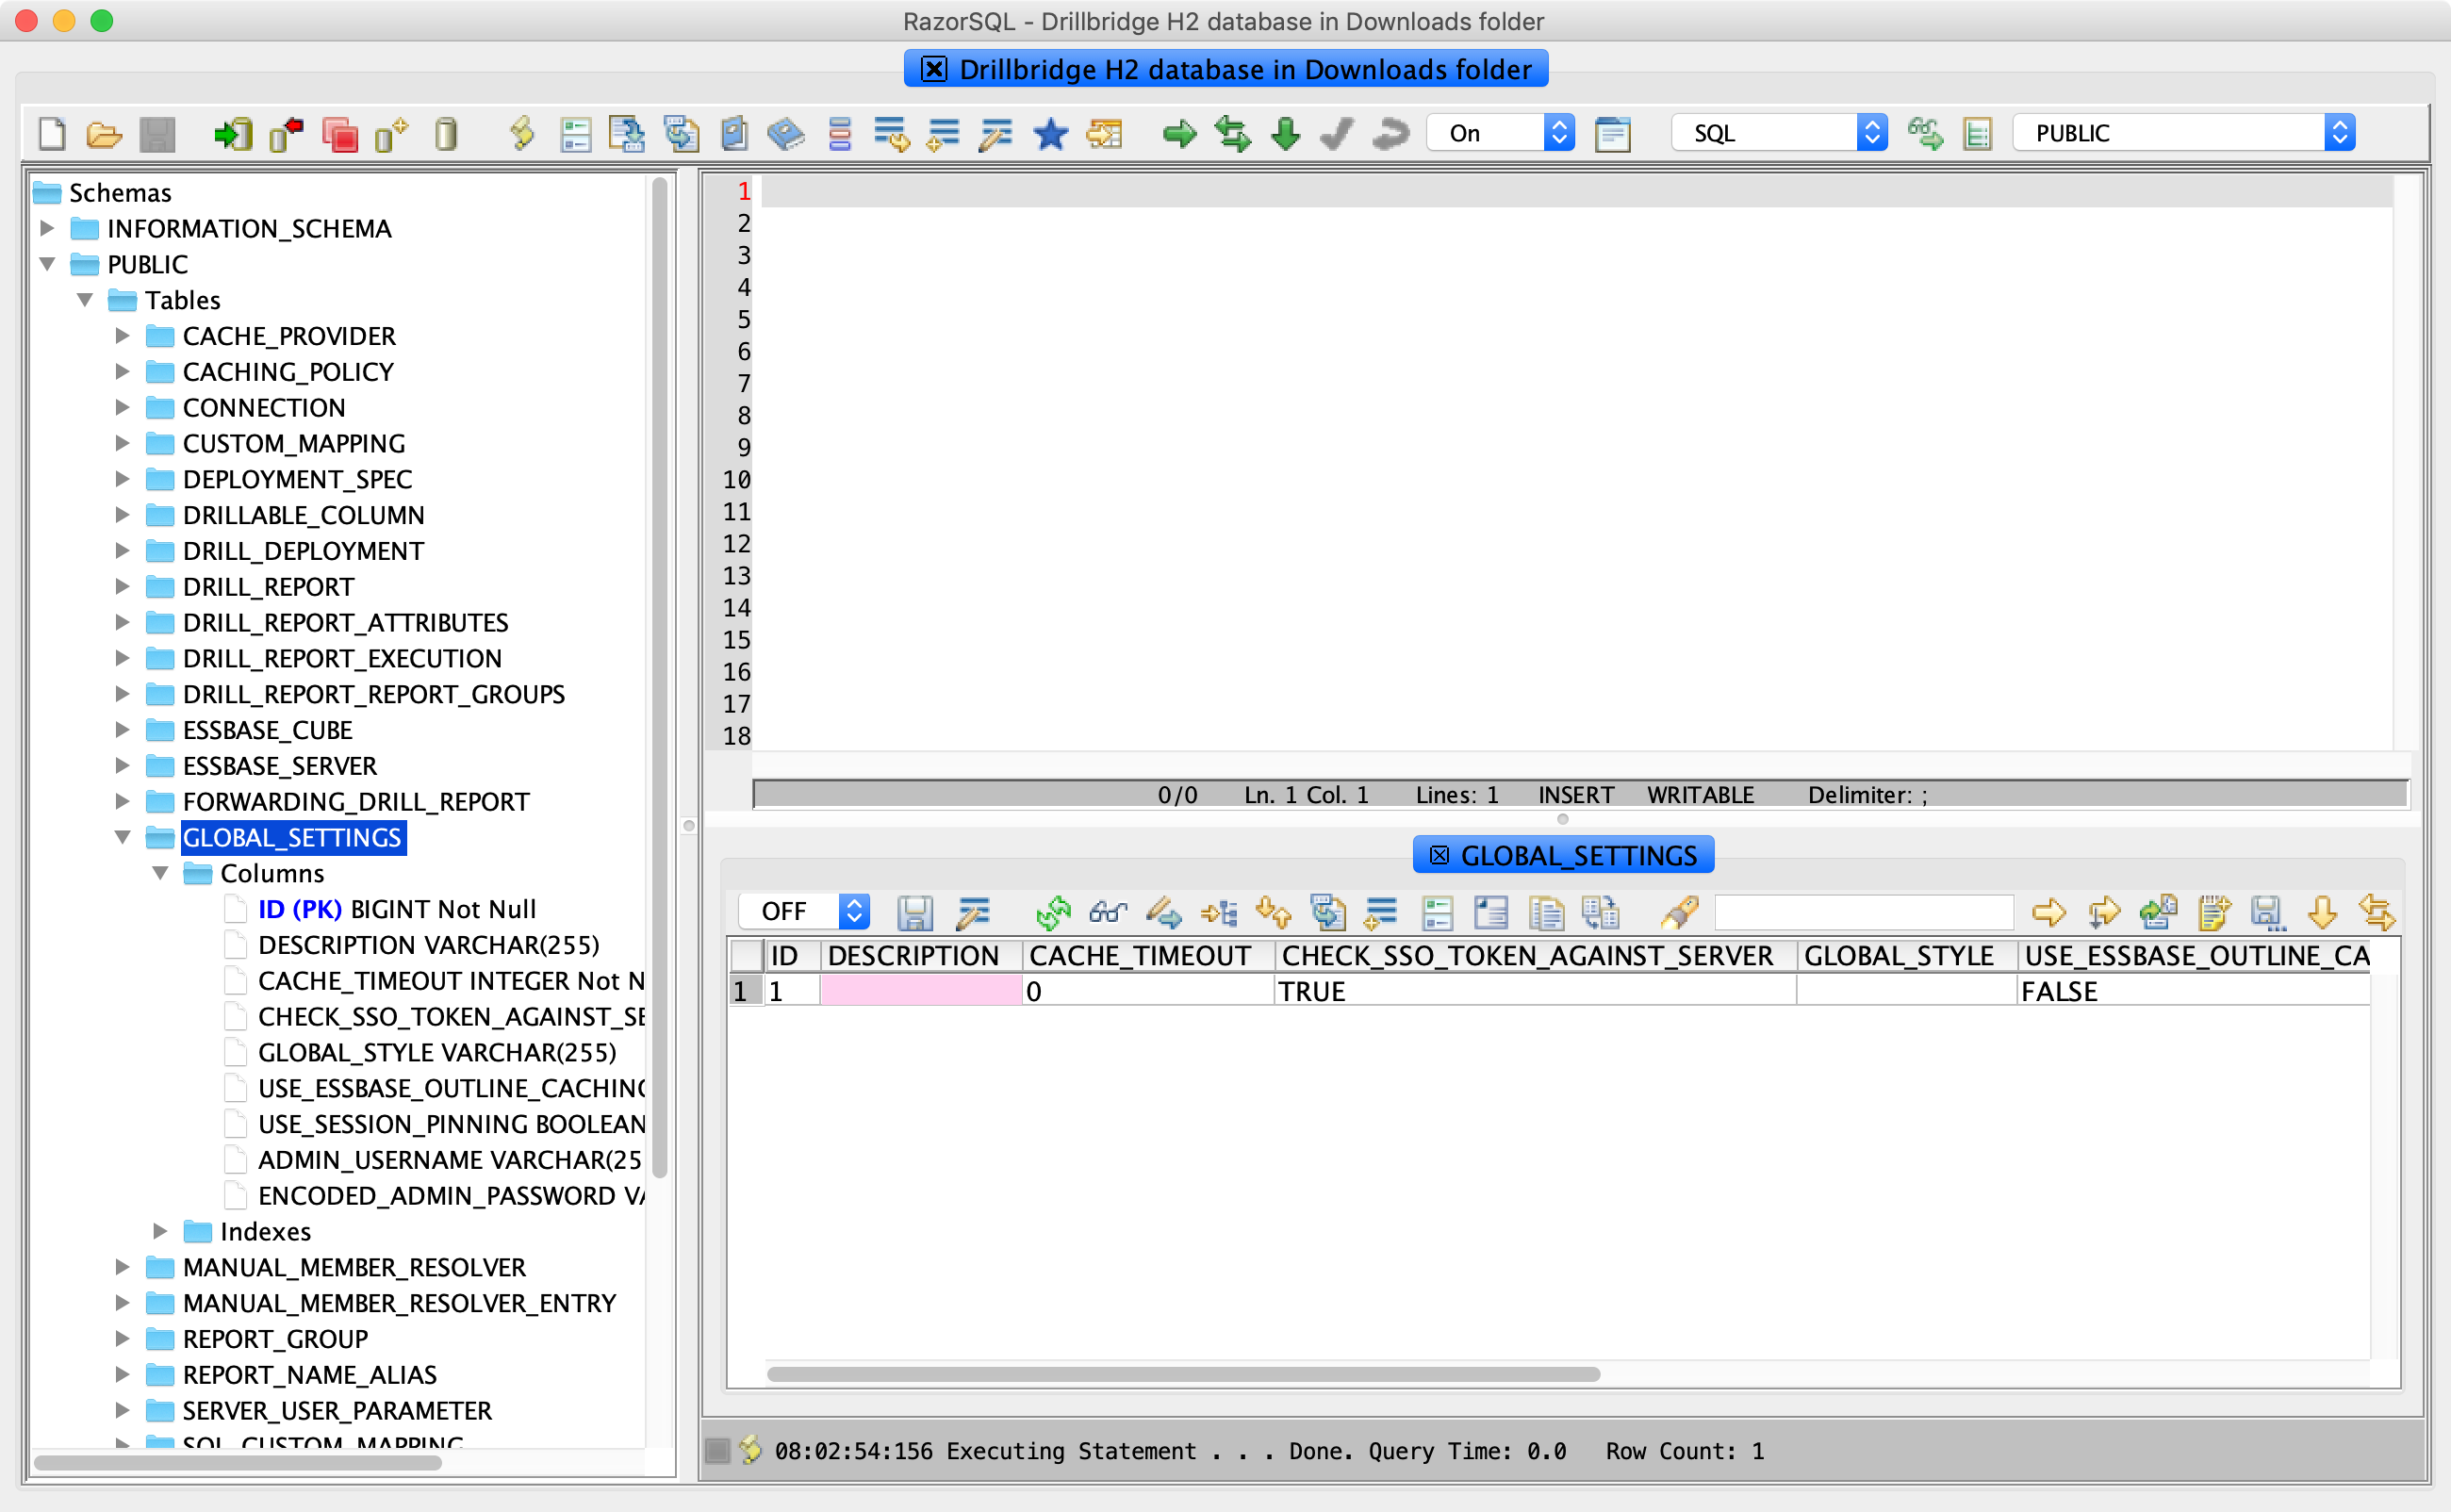Click the red stacked squares icon
The height and width of the screenshot is (1512, 2451).
point(339,133)
